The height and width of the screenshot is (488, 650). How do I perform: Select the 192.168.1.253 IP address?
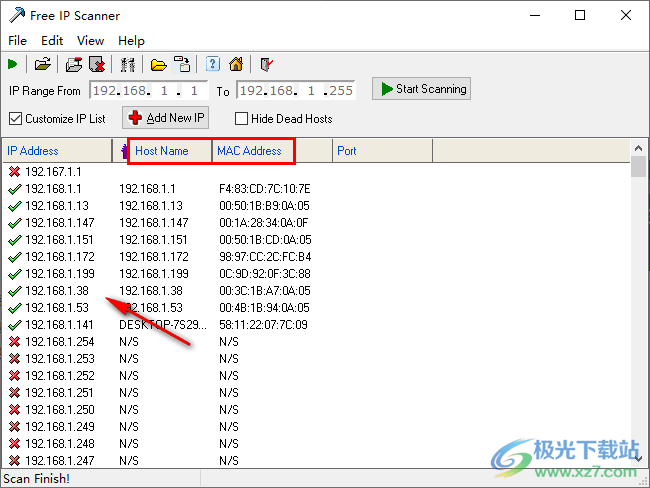[x=60, y=359]
